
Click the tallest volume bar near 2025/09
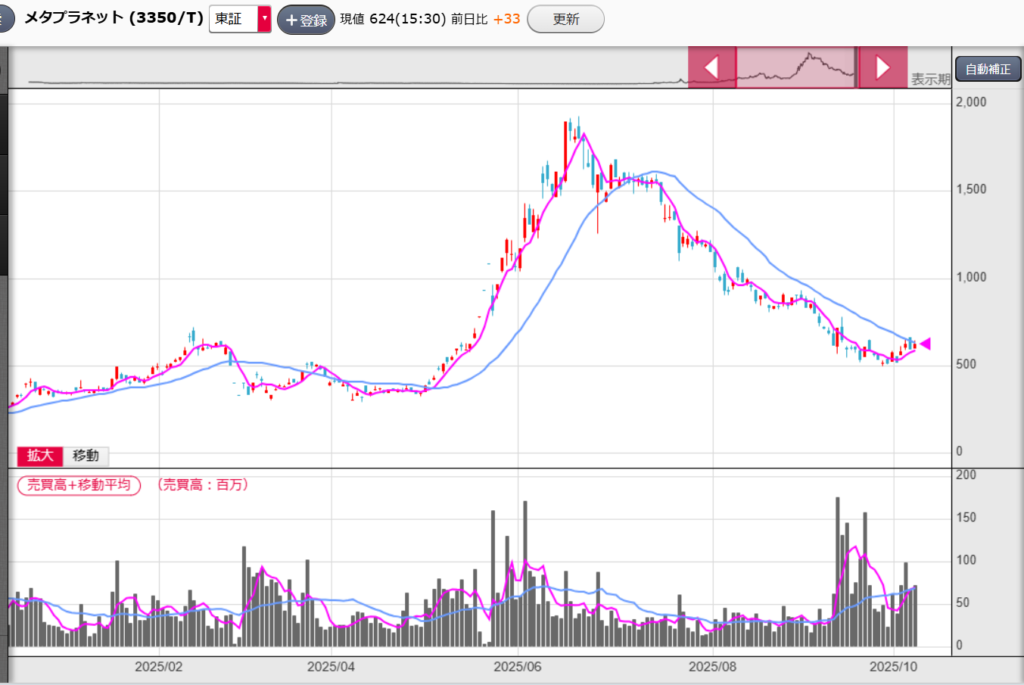tap(837, 572)
